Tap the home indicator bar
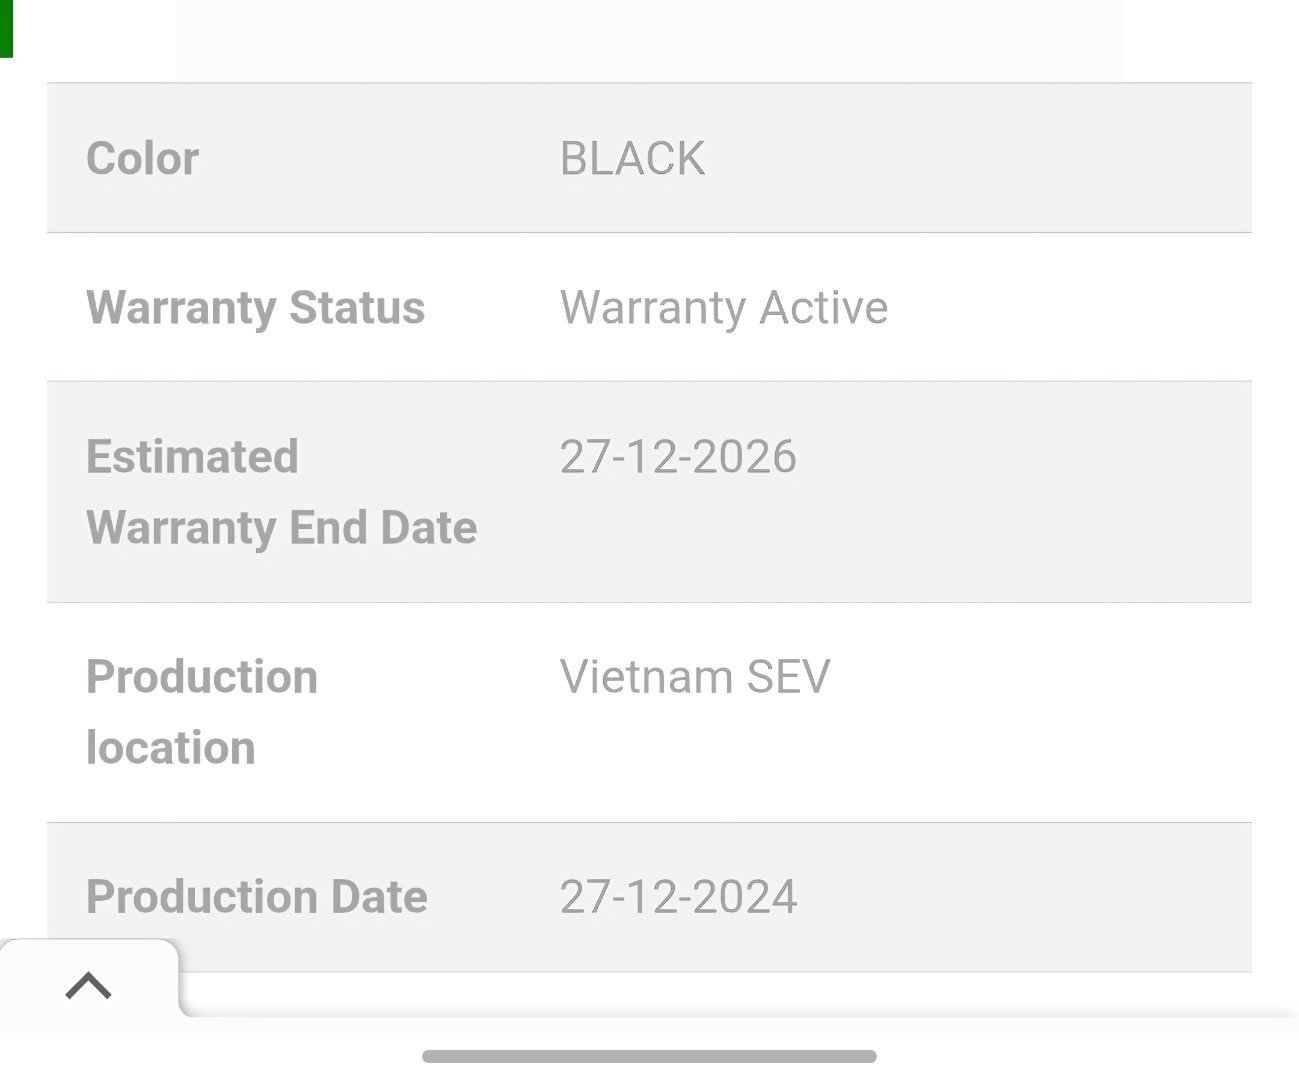Image resolution: width=1299 pixels, height=1080 pixels. tap(649, 1056)
